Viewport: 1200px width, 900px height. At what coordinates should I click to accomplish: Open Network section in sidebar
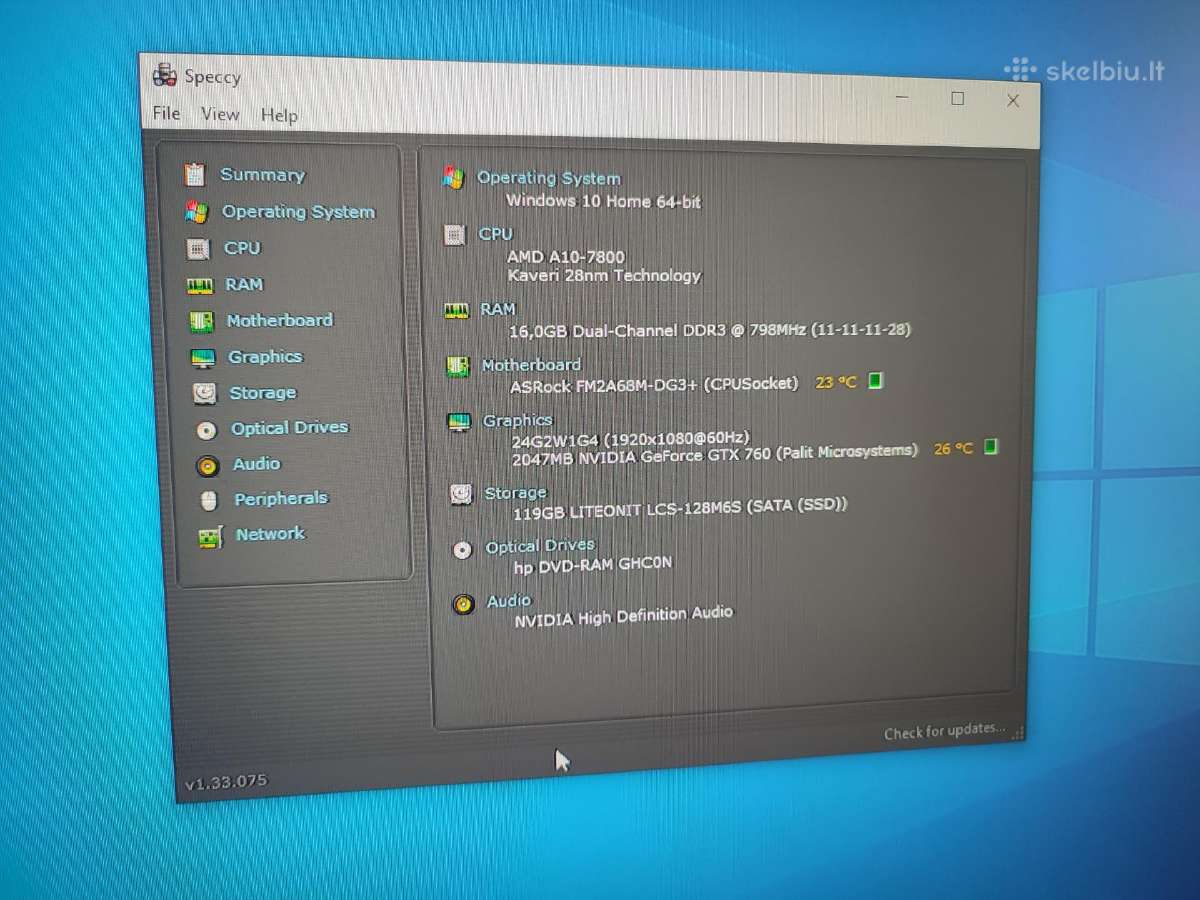(270, 534)
